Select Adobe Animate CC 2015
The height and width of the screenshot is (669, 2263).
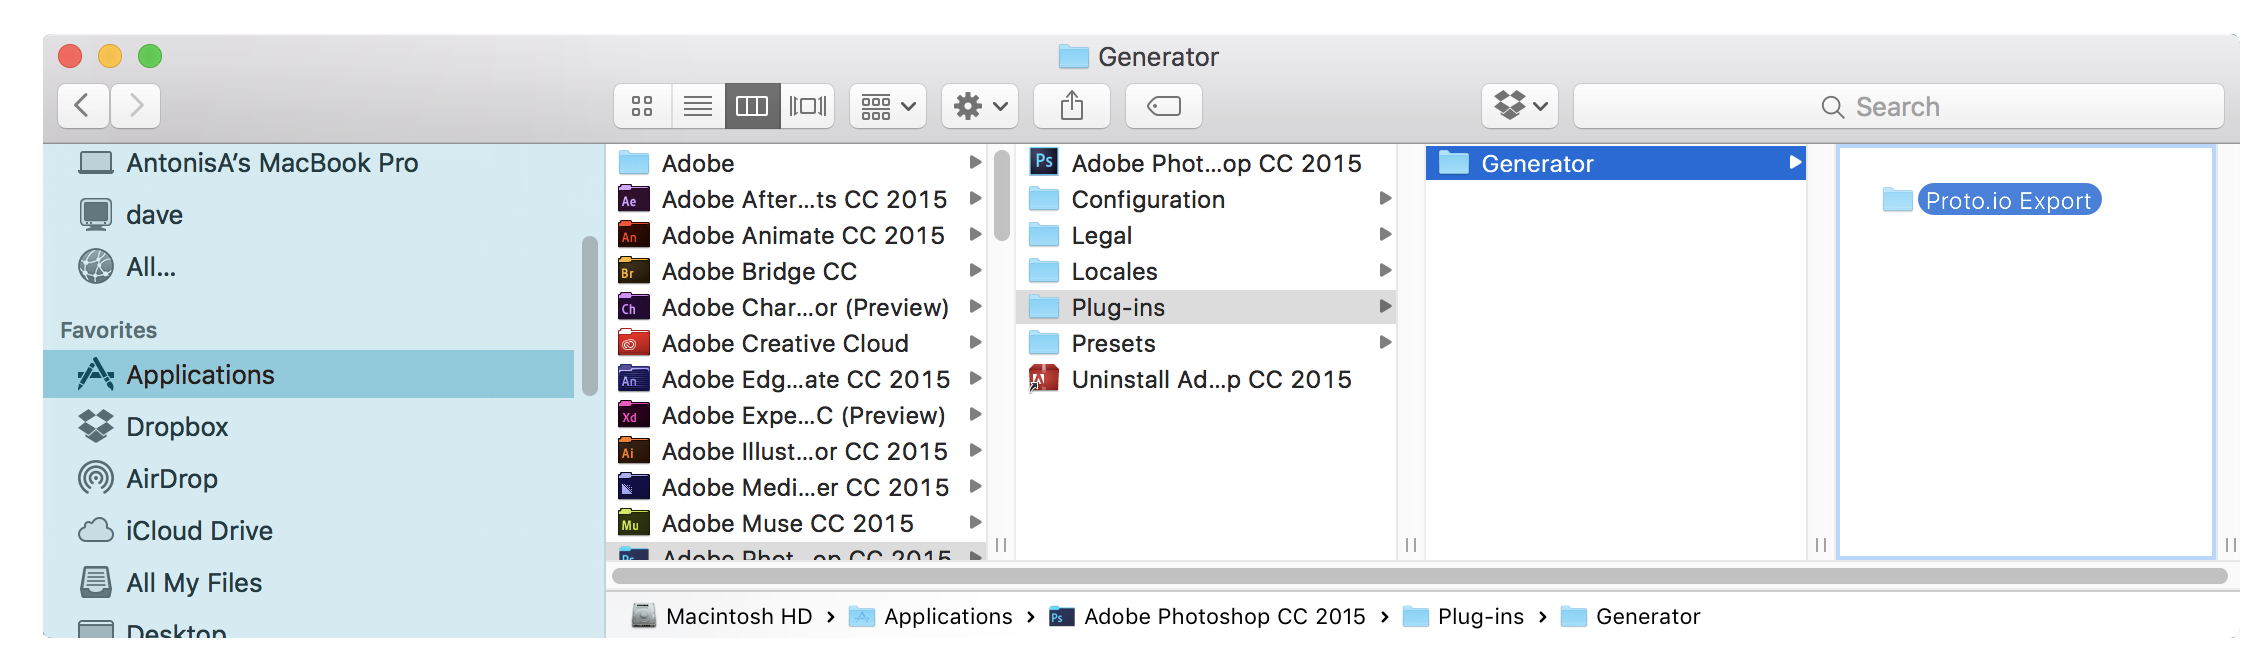coord(797,235)
